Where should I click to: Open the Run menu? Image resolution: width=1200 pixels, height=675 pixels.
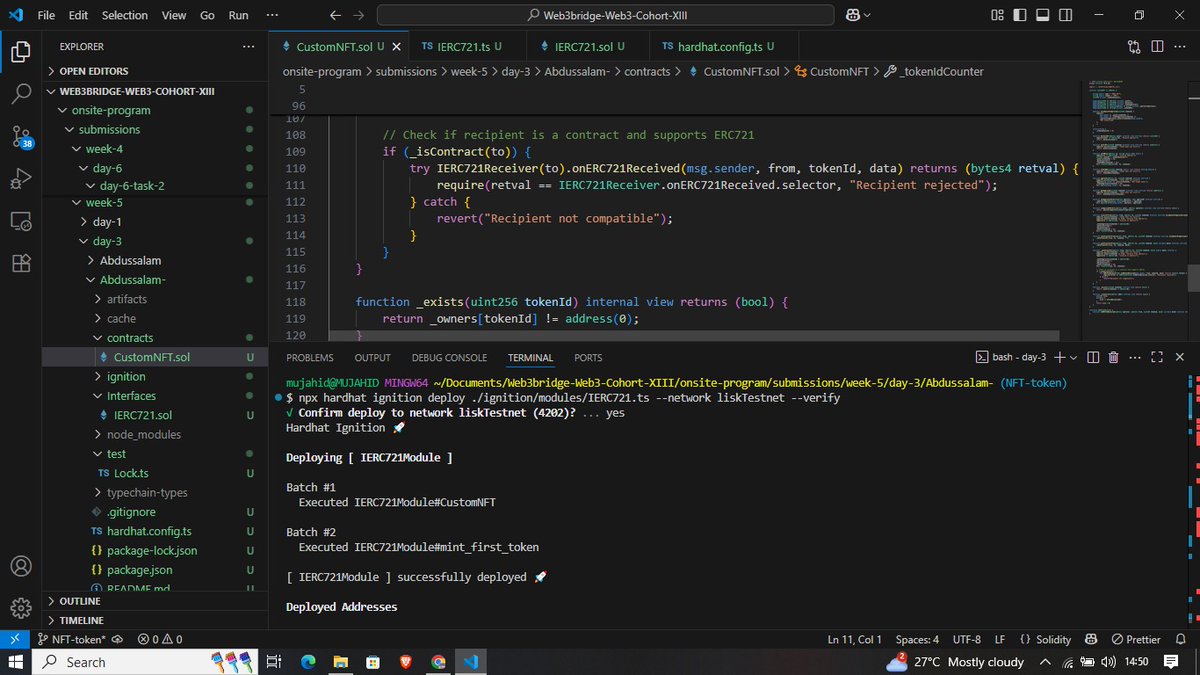point(238,15)
